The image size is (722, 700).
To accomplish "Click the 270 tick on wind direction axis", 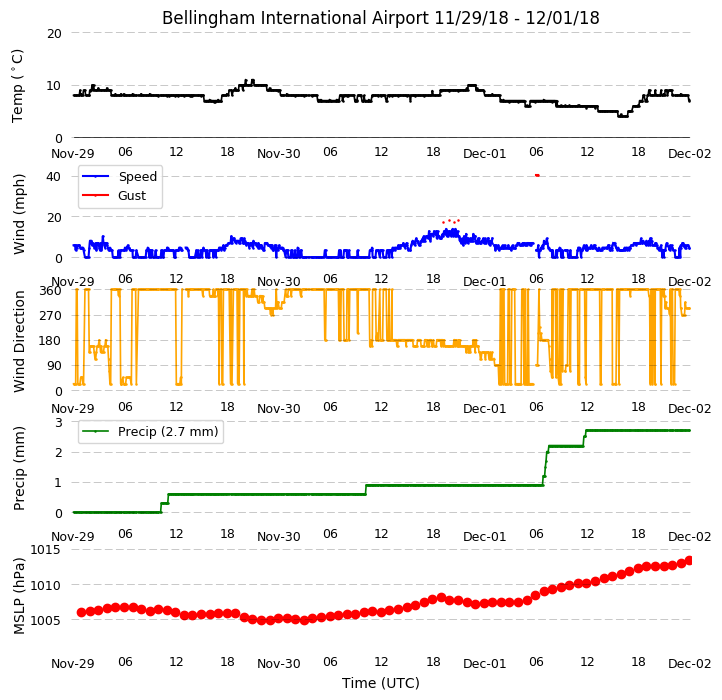I will pyautogui.click(x=50, y=316).
